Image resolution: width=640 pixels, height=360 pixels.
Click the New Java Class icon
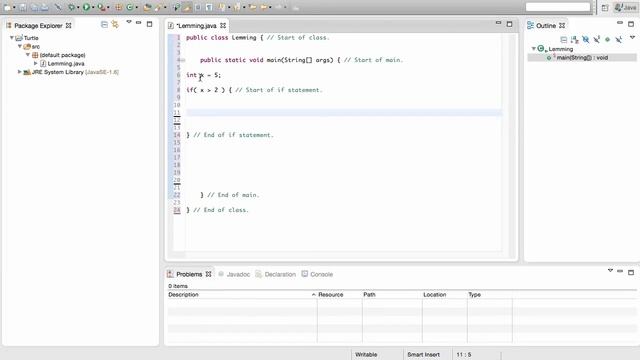tap(129, 7)
